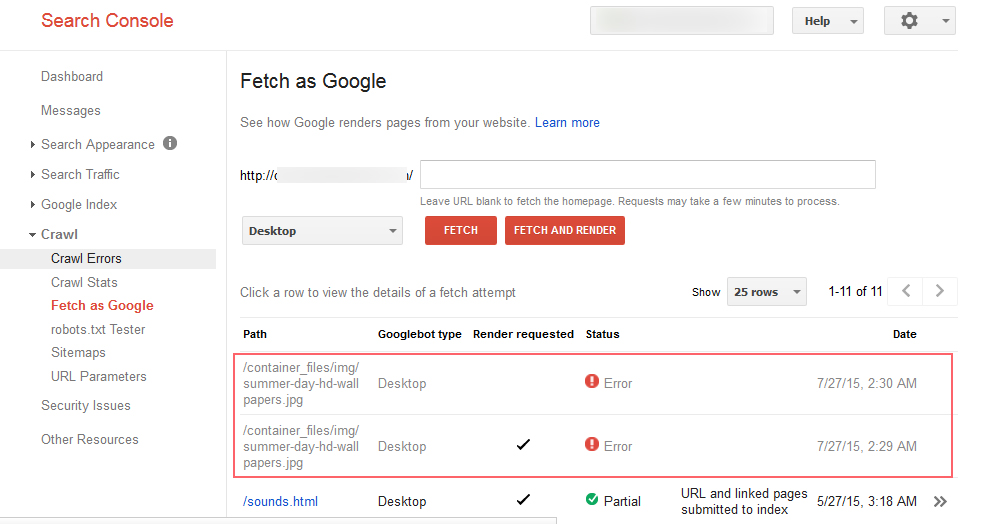
Task: Open the /sounds.html path link
Action: 280,501
